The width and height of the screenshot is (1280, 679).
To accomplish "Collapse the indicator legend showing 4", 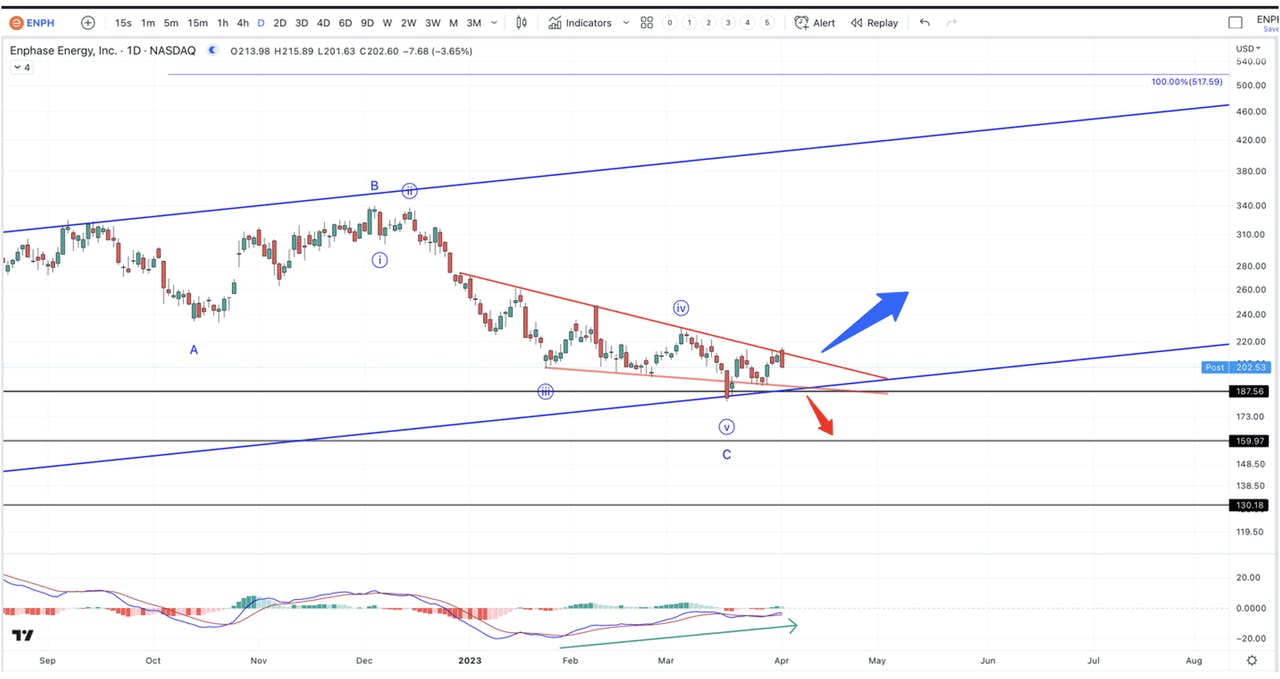I will (x=21, y=68).
